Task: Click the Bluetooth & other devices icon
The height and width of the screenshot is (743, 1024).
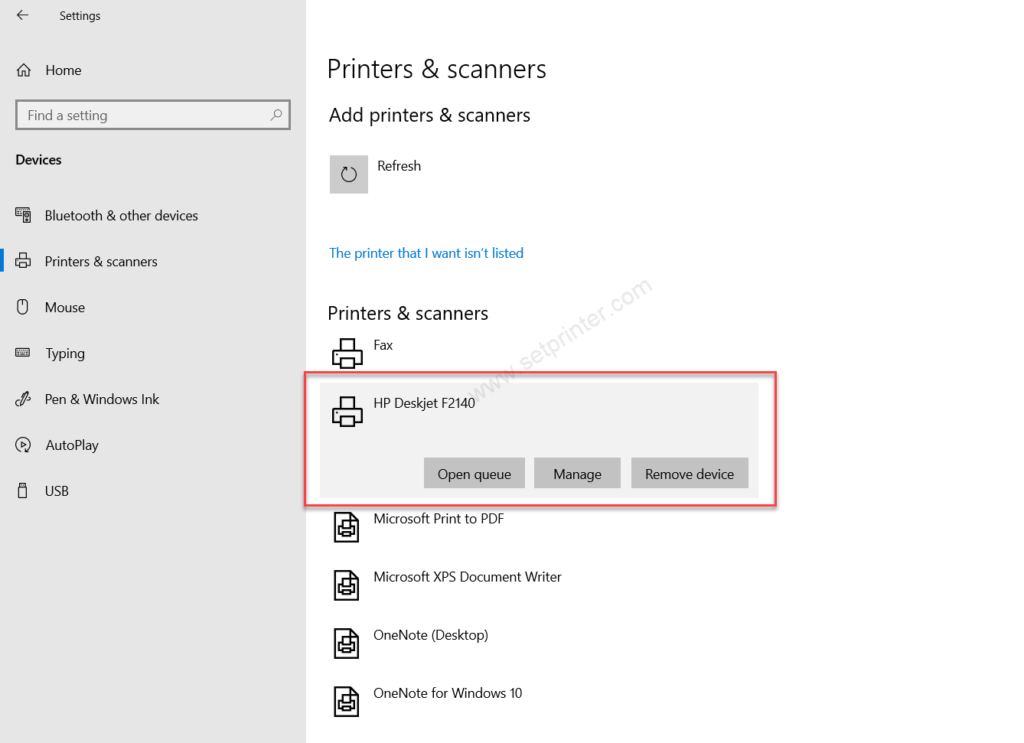Action: [23, 215]
